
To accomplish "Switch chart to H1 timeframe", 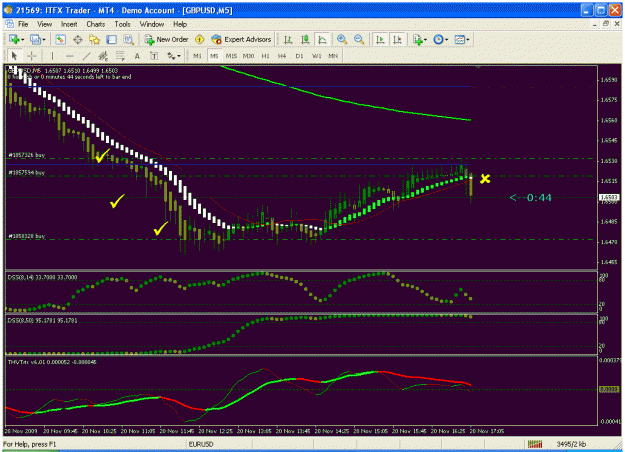I will tap(265, 56).
